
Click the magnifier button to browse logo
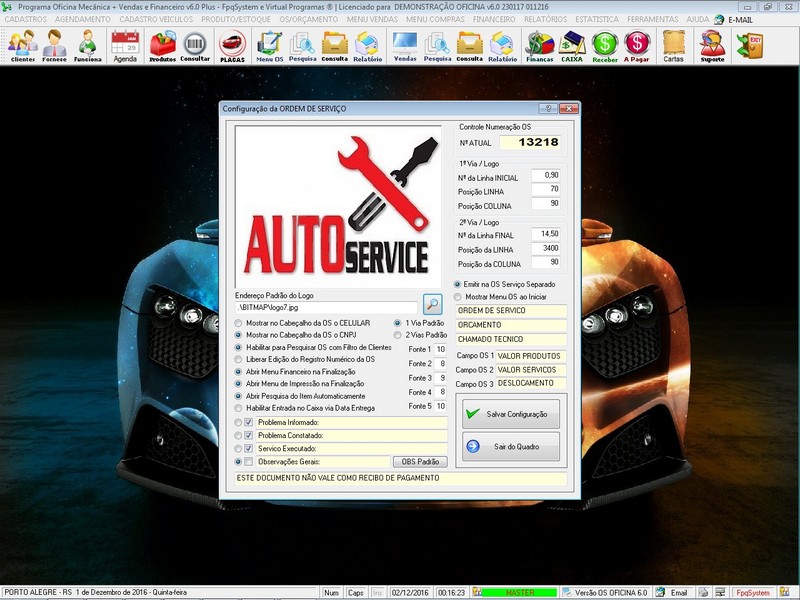(x=433, y=304)
